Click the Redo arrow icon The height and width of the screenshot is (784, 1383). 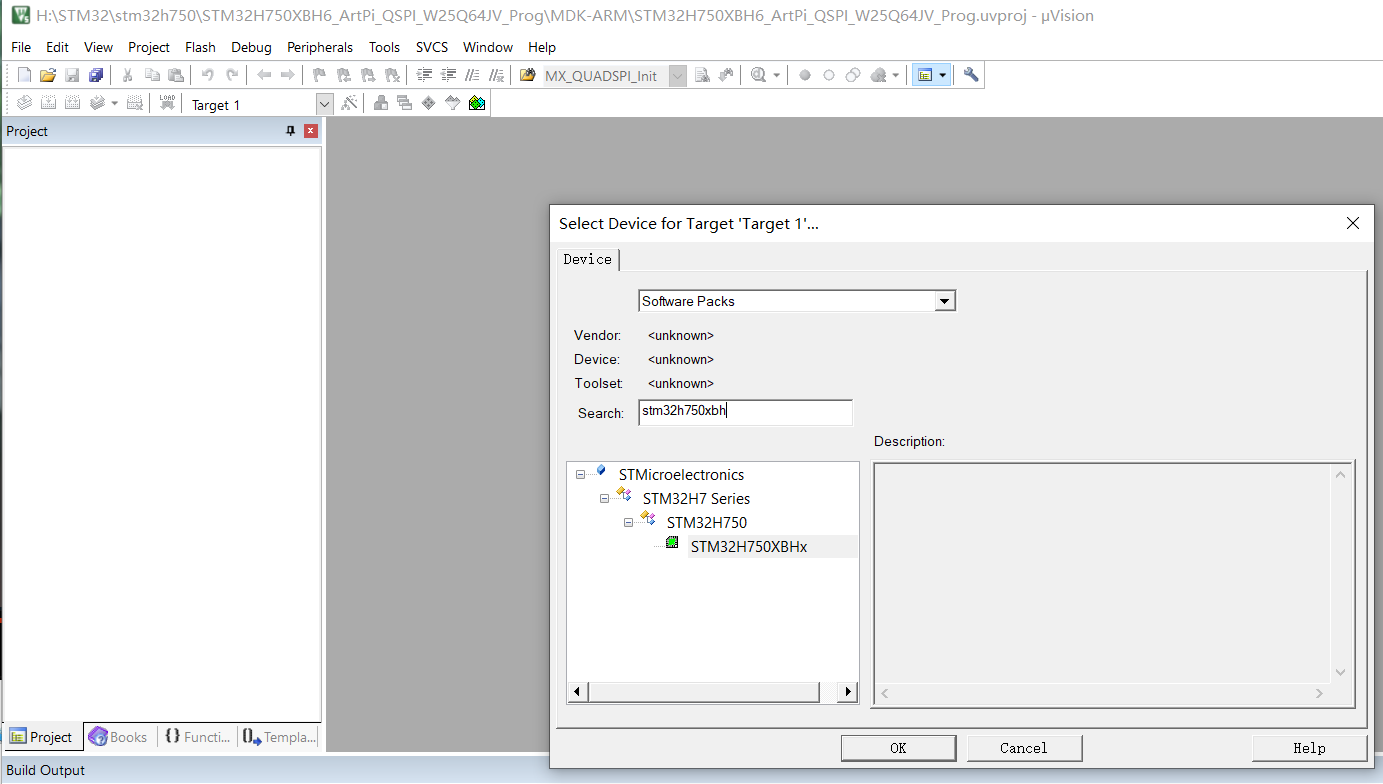(x=232, y=75)
